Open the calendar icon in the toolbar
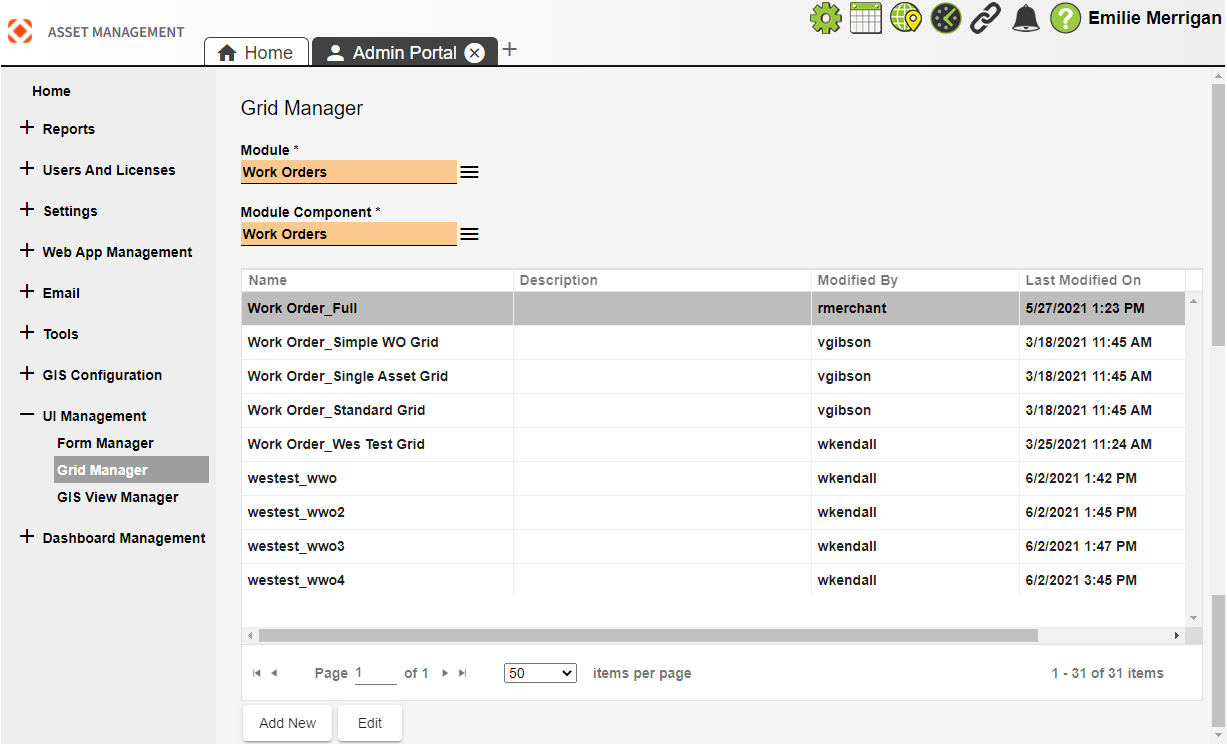Screen dimensions: 1227x745 [x=865, y=17]
